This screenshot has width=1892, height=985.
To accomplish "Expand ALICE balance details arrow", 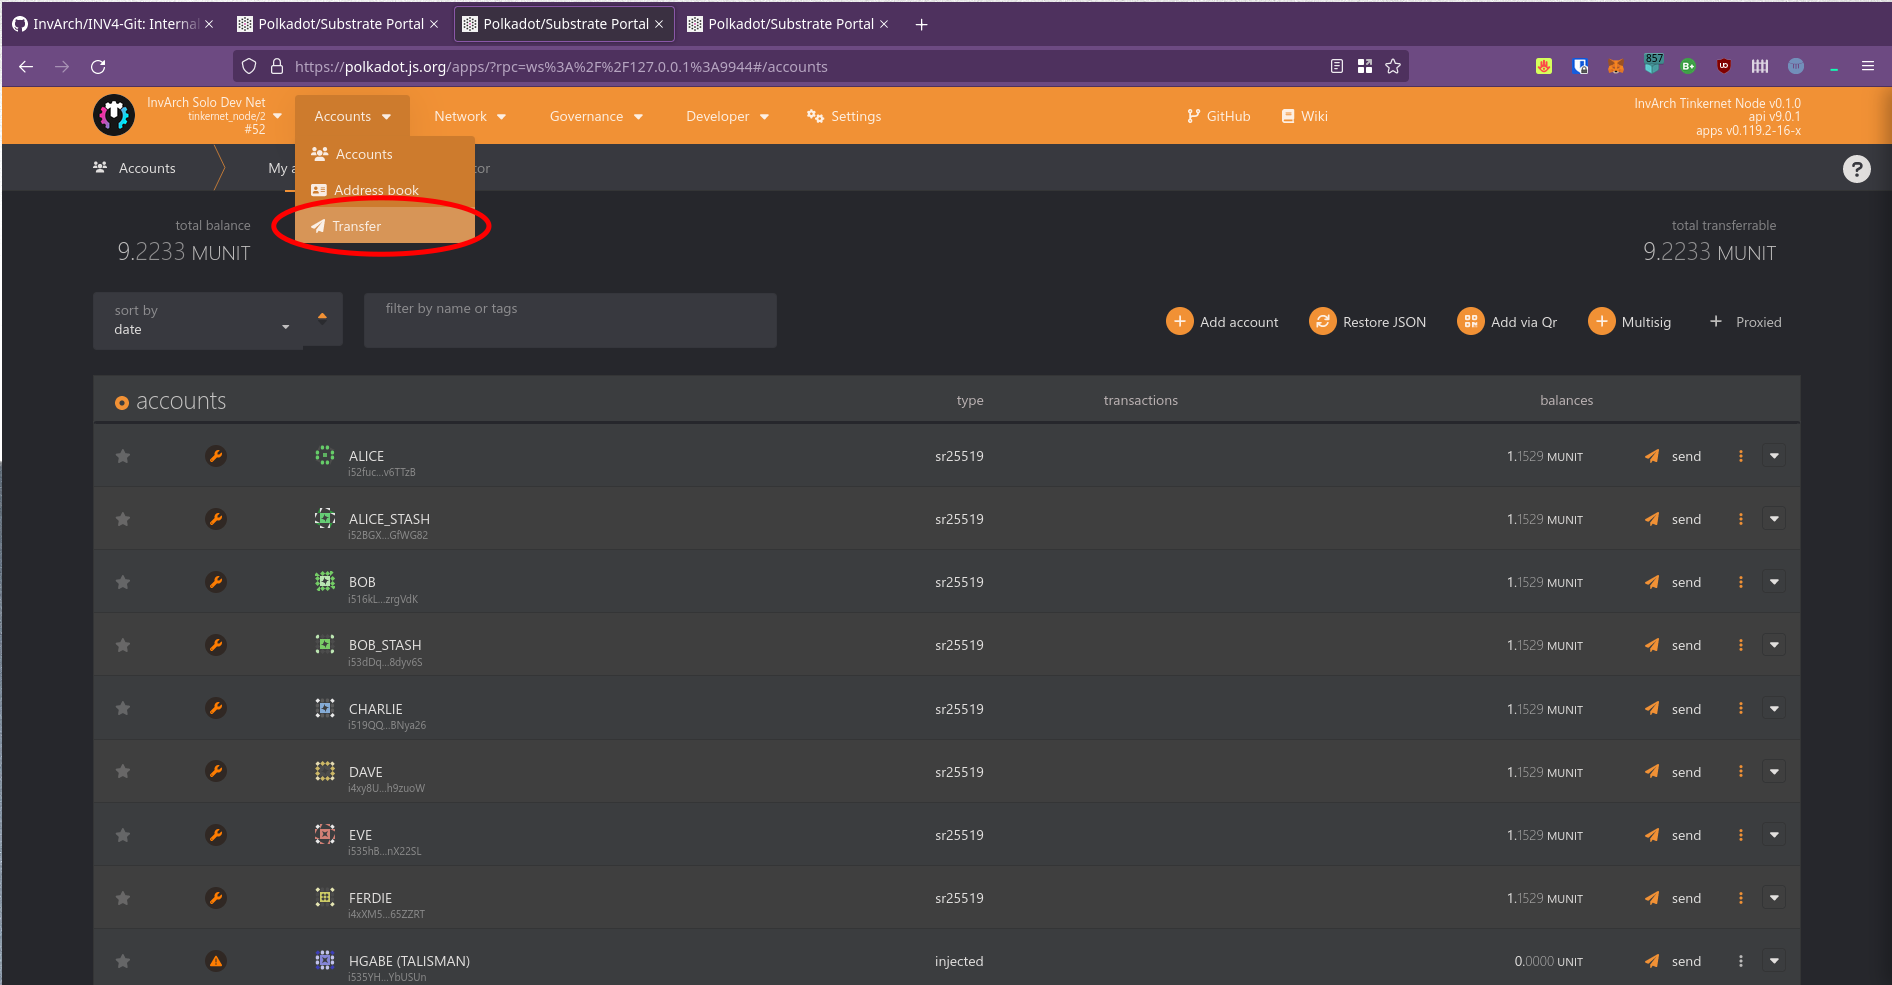I will [1774, 456].
